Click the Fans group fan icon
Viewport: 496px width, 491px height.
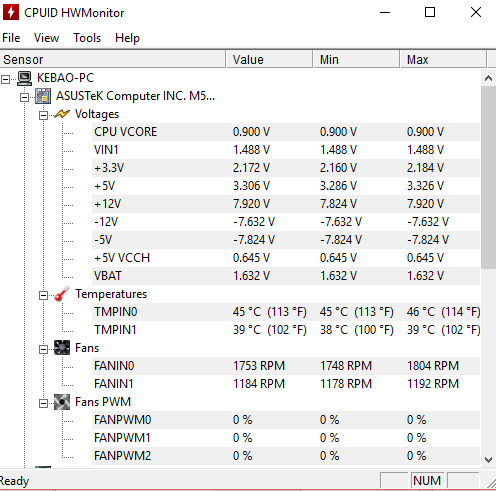tap(62, 348)
